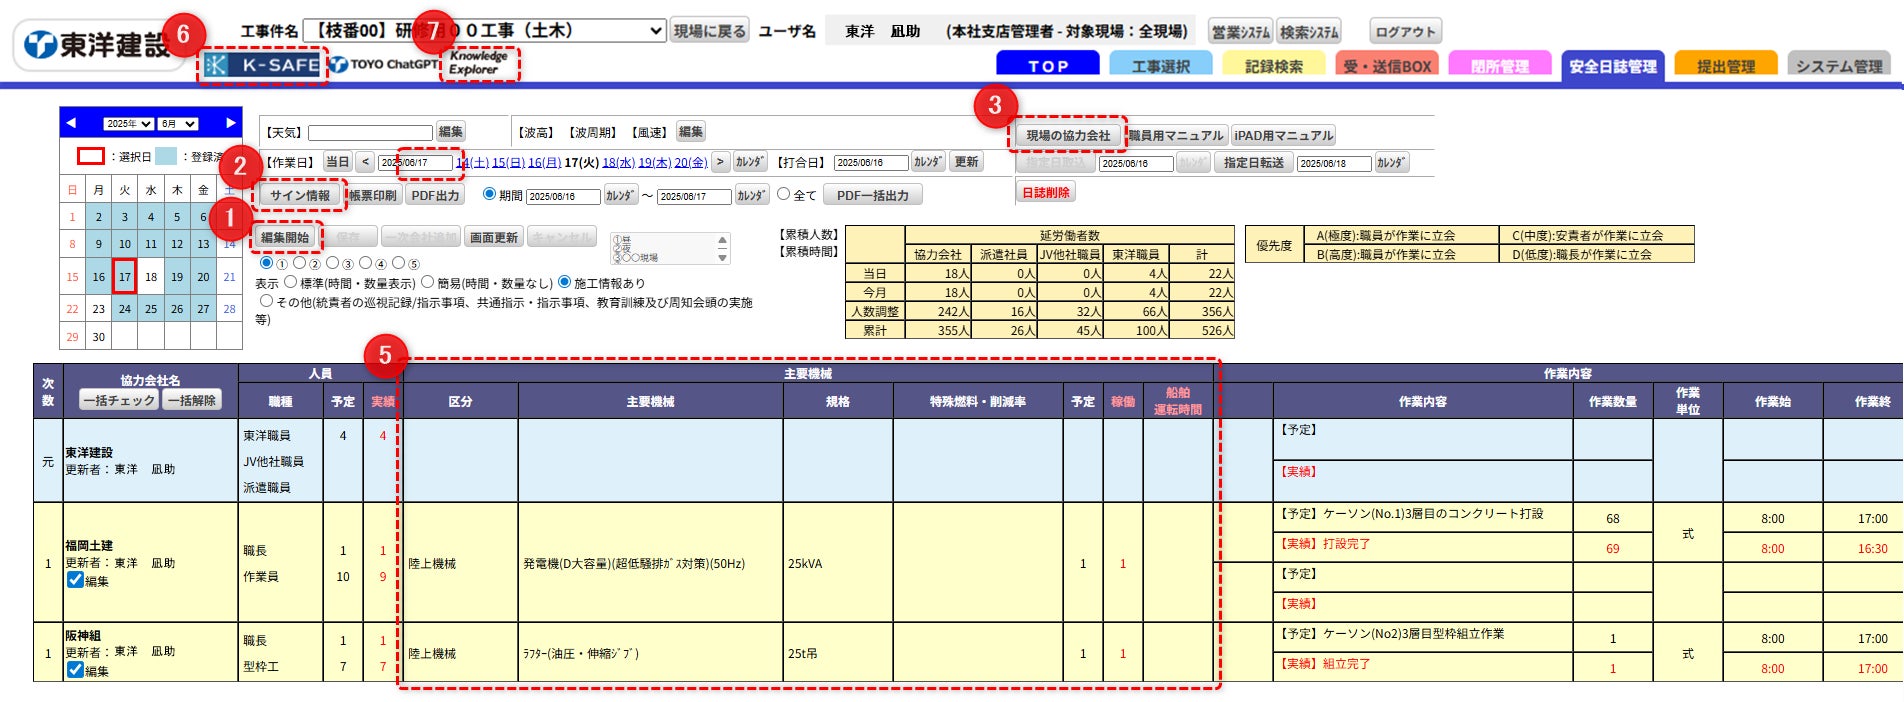
Task: Choose 施工情報あり display mode
Action: point(564,282)
